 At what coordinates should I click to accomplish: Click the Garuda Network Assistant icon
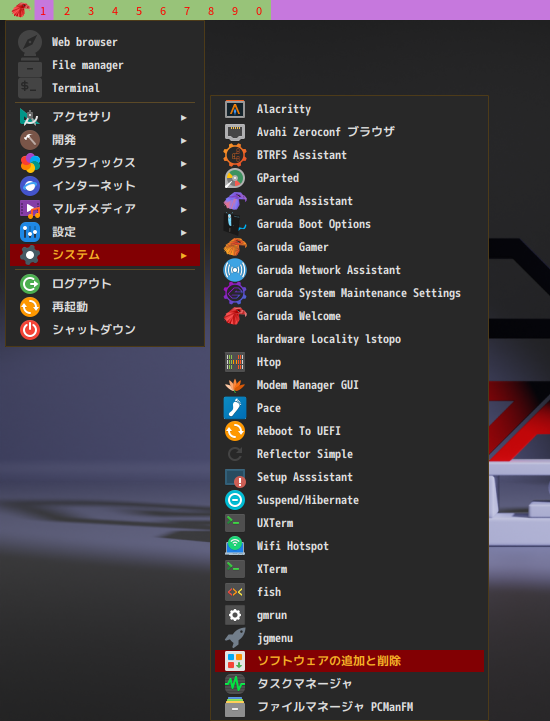point(235,270)
